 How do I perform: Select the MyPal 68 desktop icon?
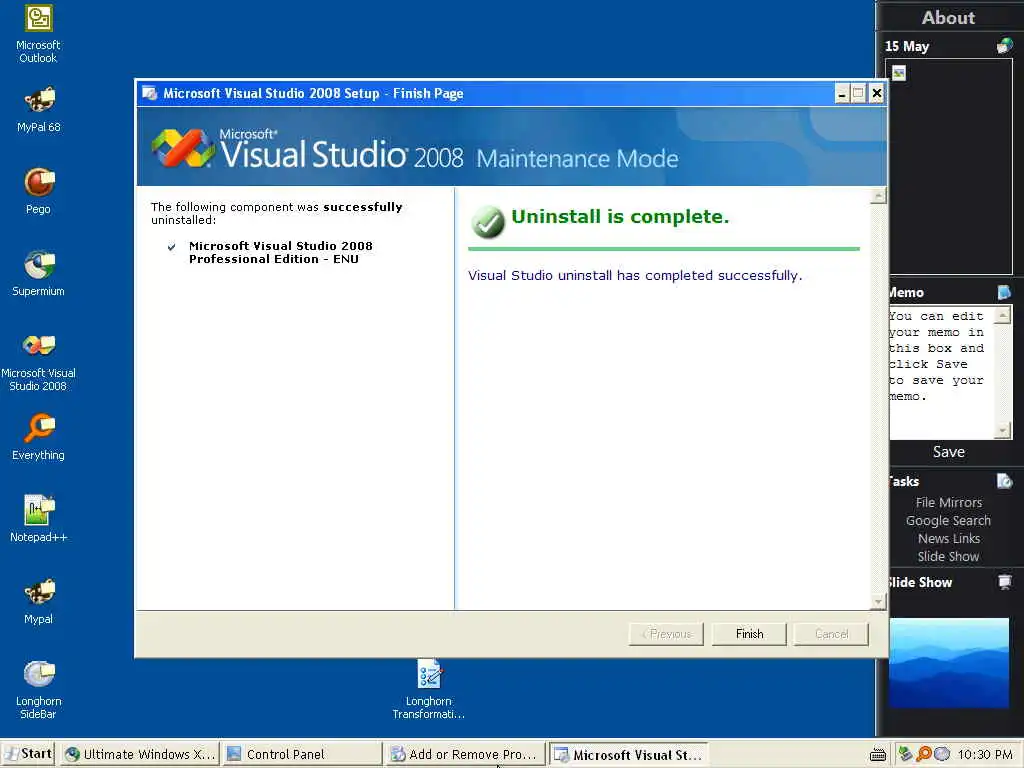(39, 109)
